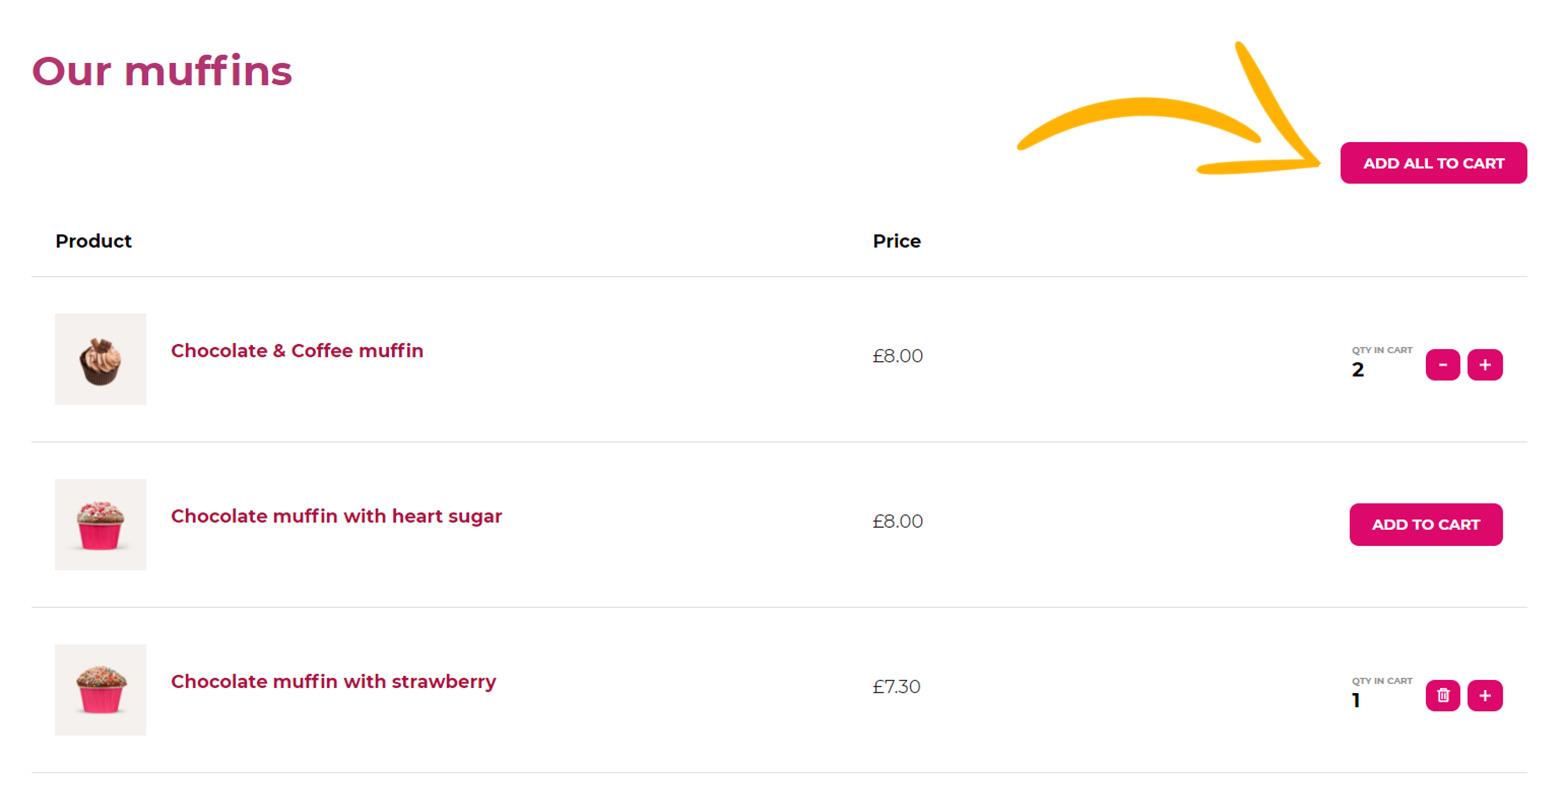Click the quantity 2 in cart value
Screen dimensions: 1563x792
1358,370
